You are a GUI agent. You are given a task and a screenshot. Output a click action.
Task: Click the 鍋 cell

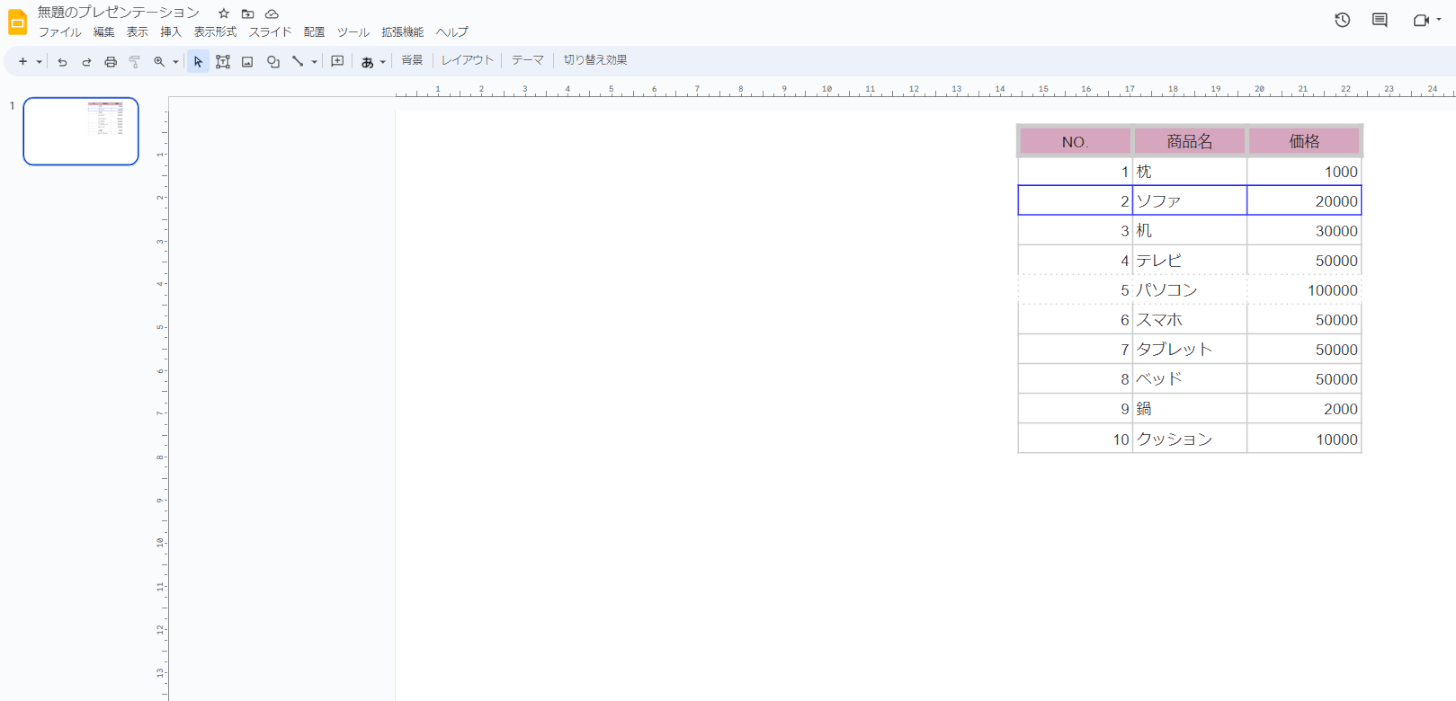pos(1190,409)
